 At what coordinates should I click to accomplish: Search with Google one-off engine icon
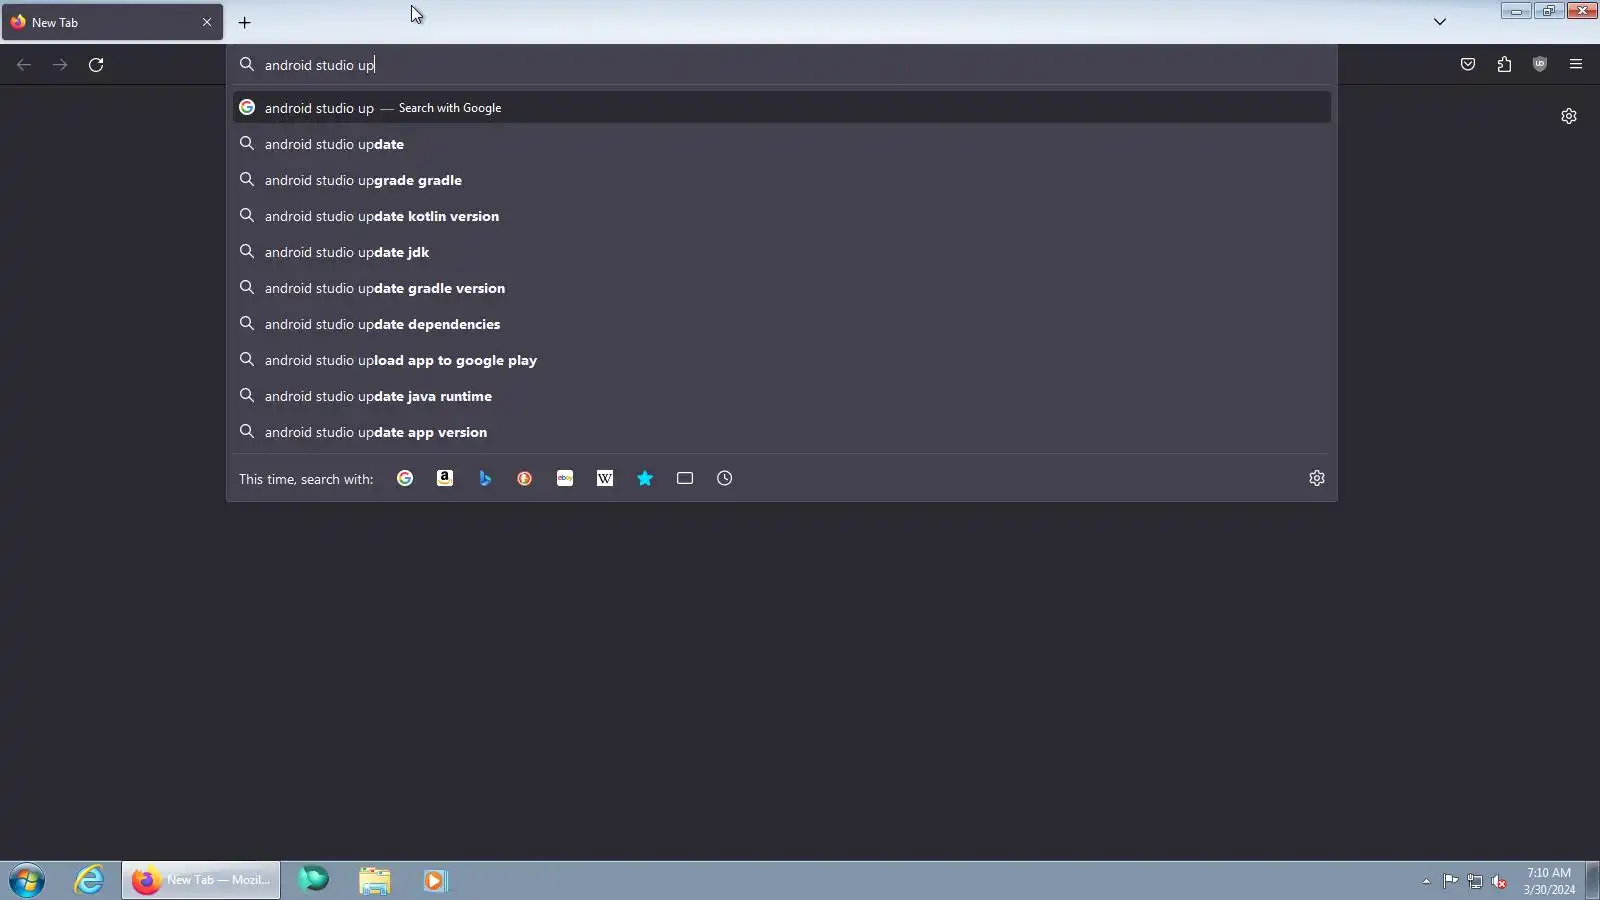coord(405,479)
